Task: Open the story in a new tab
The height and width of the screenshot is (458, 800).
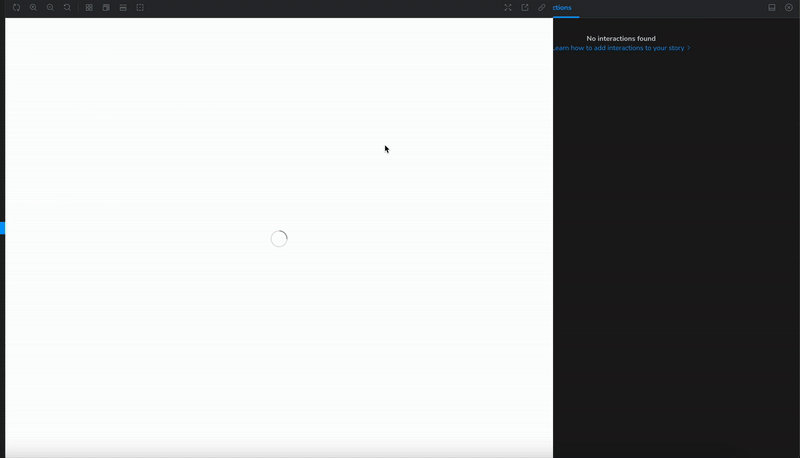Action: coord(524,8)
